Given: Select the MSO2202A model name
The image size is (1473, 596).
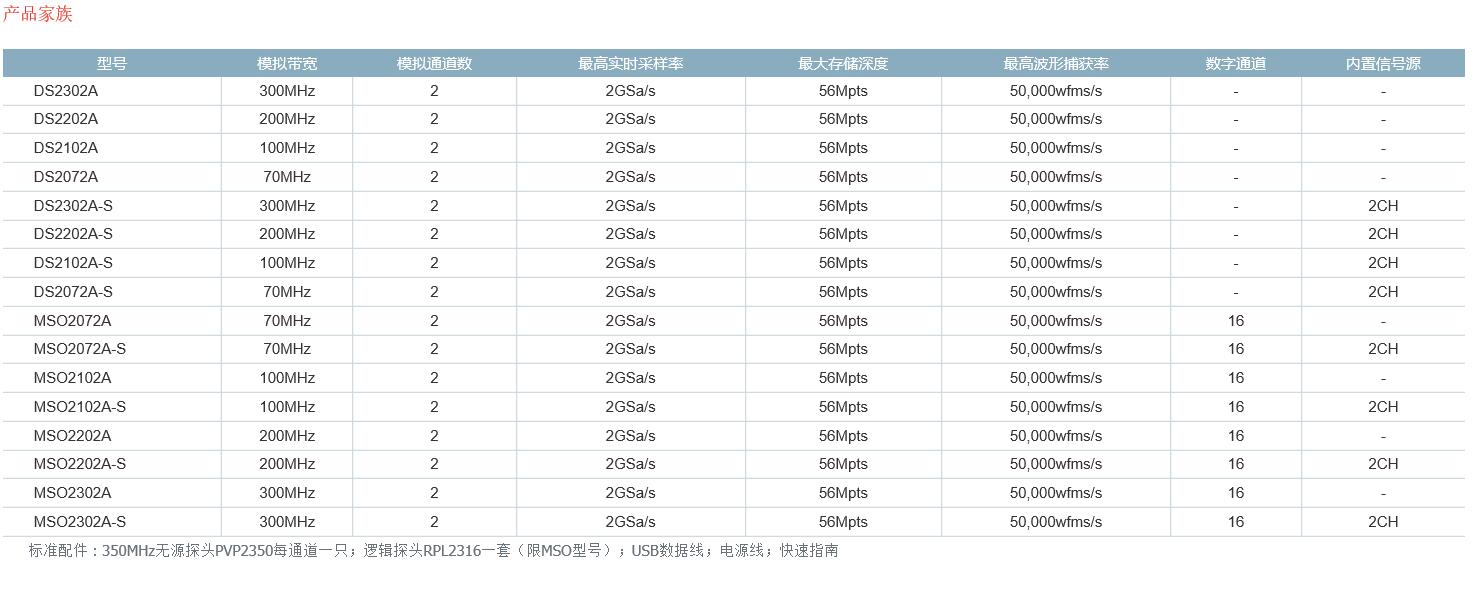Looking at the screenshot, I should (x=73, y=436).
